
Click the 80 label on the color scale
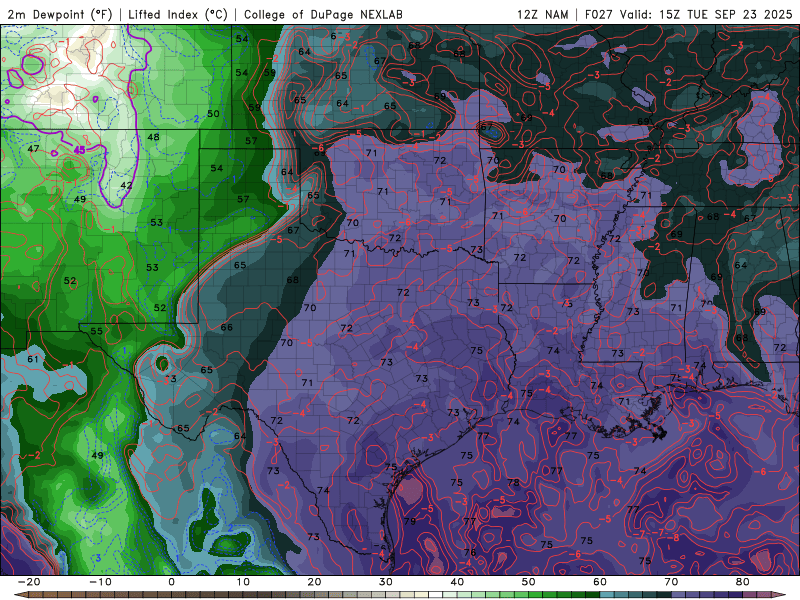coord(743,582)
